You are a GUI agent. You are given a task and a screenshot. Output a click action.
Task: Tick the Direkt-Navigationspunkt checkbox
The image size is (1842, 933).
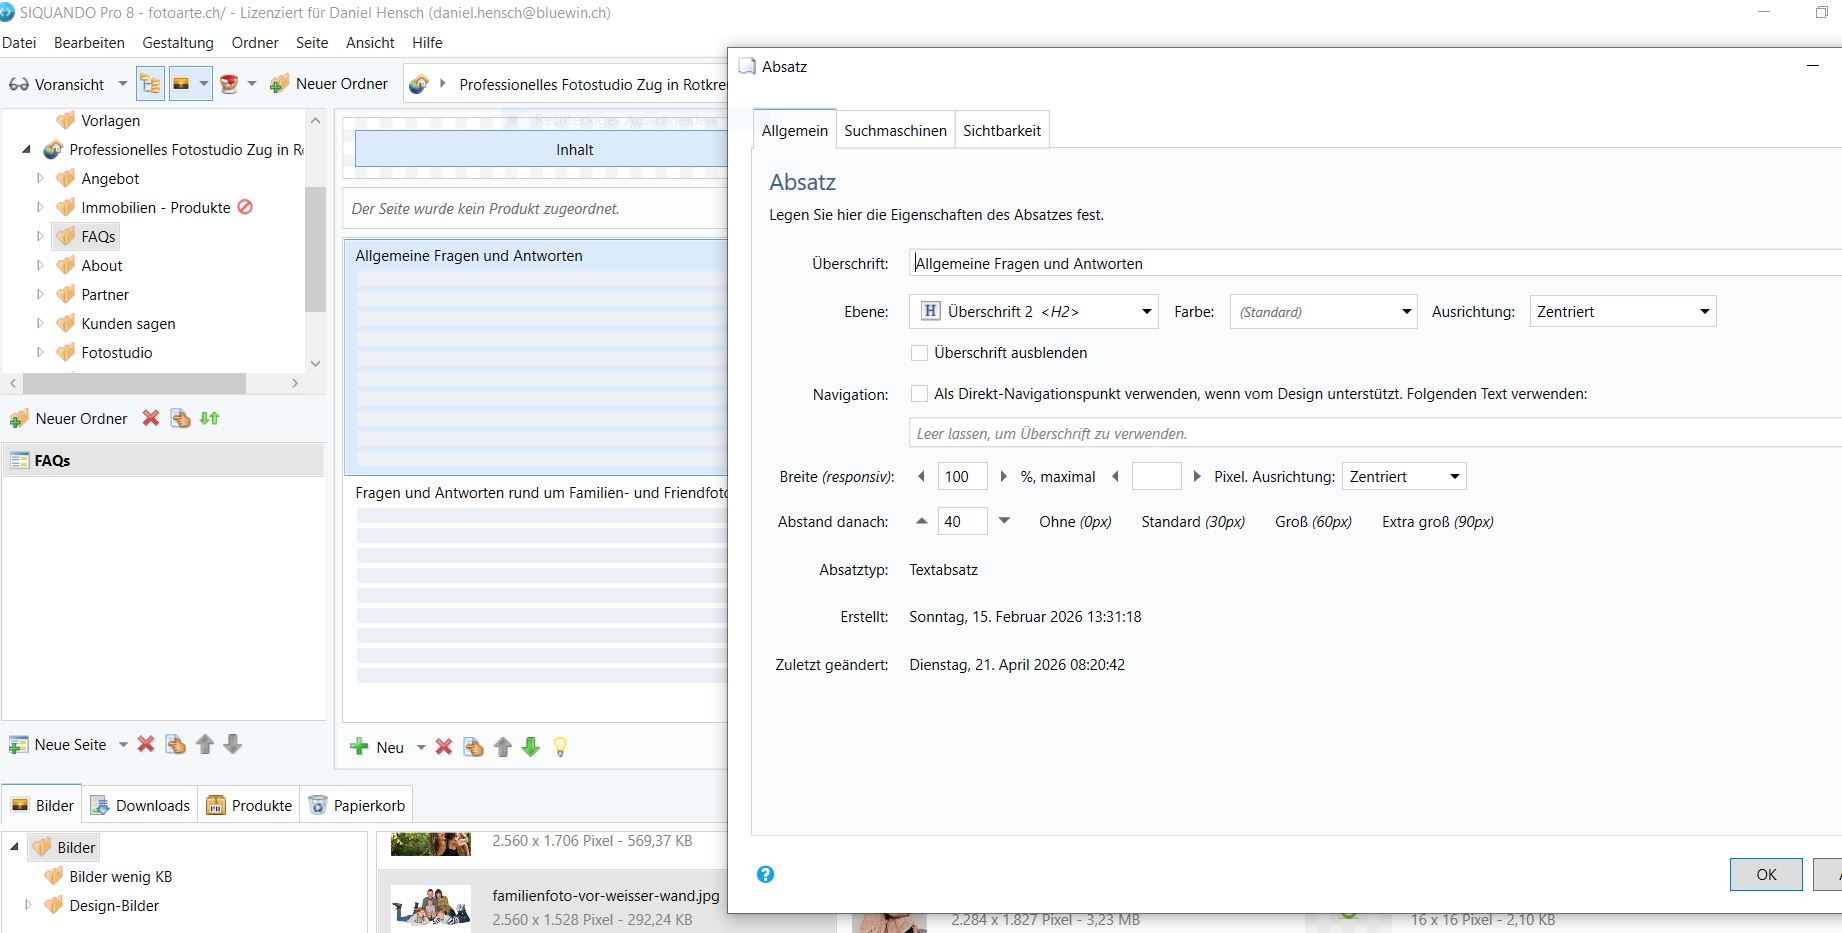(919, 394)
